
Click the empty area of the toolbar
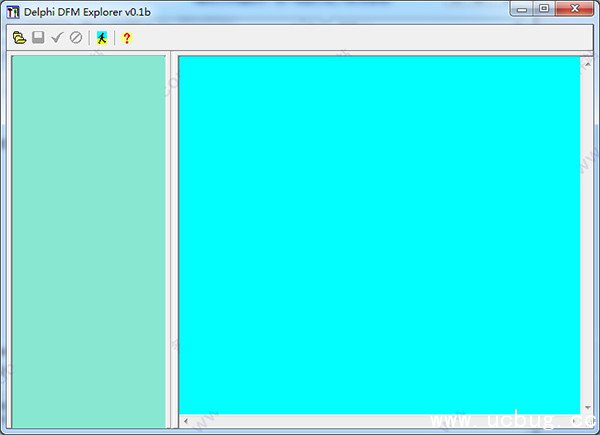(350, 38)
